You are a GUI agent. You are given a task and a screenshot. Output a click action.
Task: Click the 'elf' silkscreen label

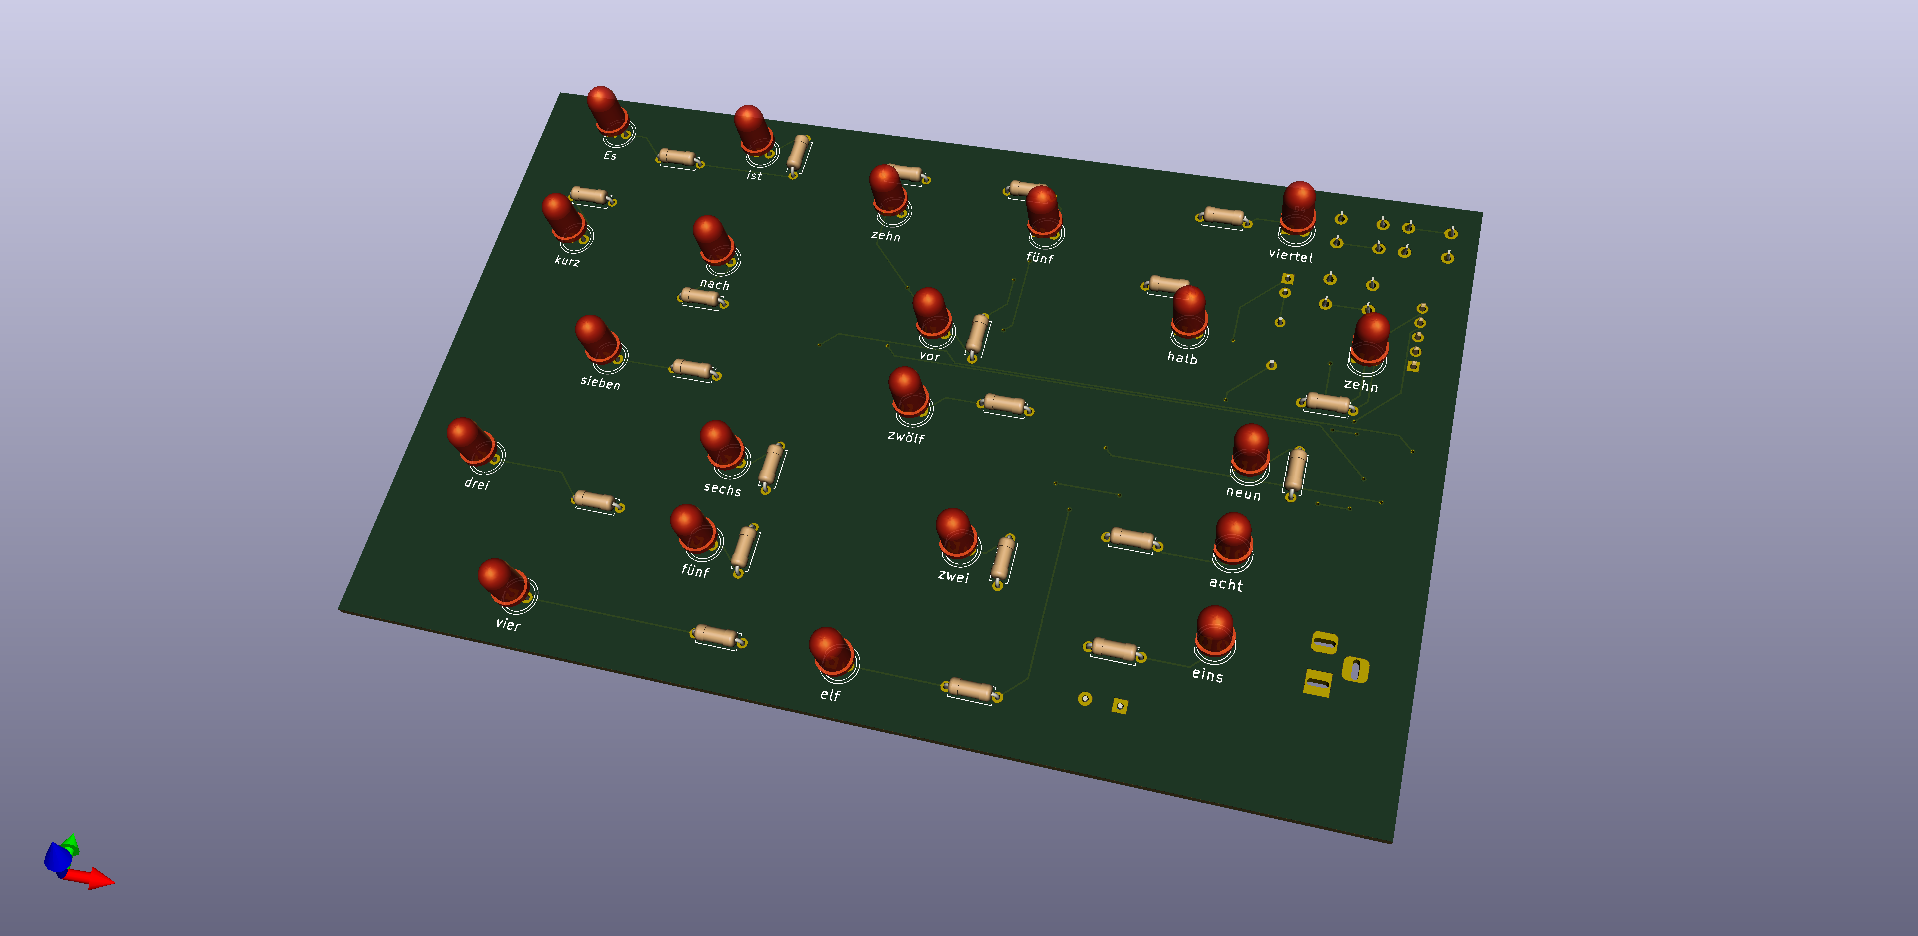pyautogui.click(x=830, y=695)
